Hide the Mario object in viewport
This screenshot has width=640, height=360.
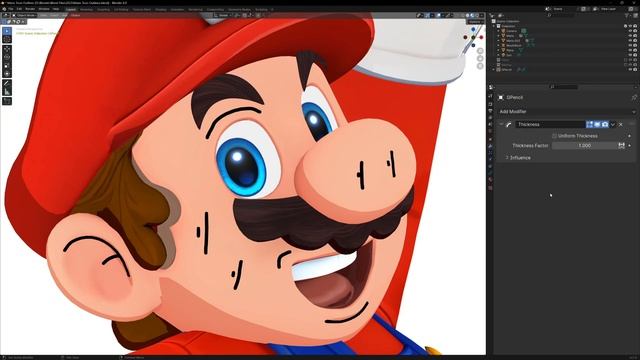tap(630, 36)
